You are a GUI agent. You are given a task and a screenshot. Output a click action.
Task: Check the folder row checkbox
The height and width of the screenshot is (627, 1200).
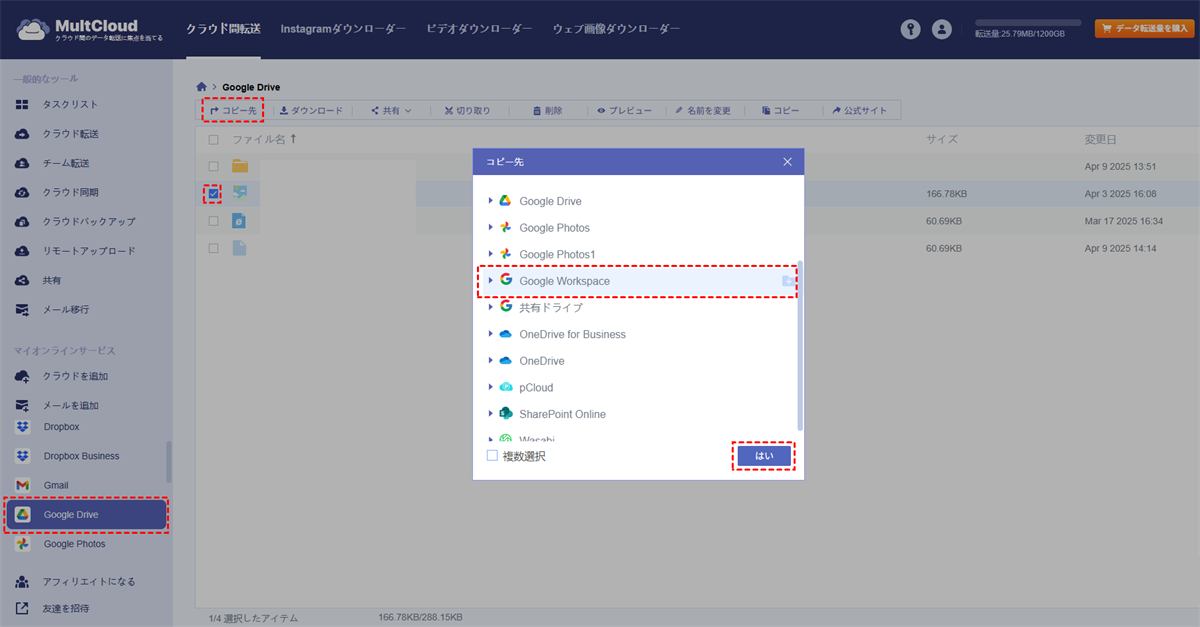coord(213,166)
